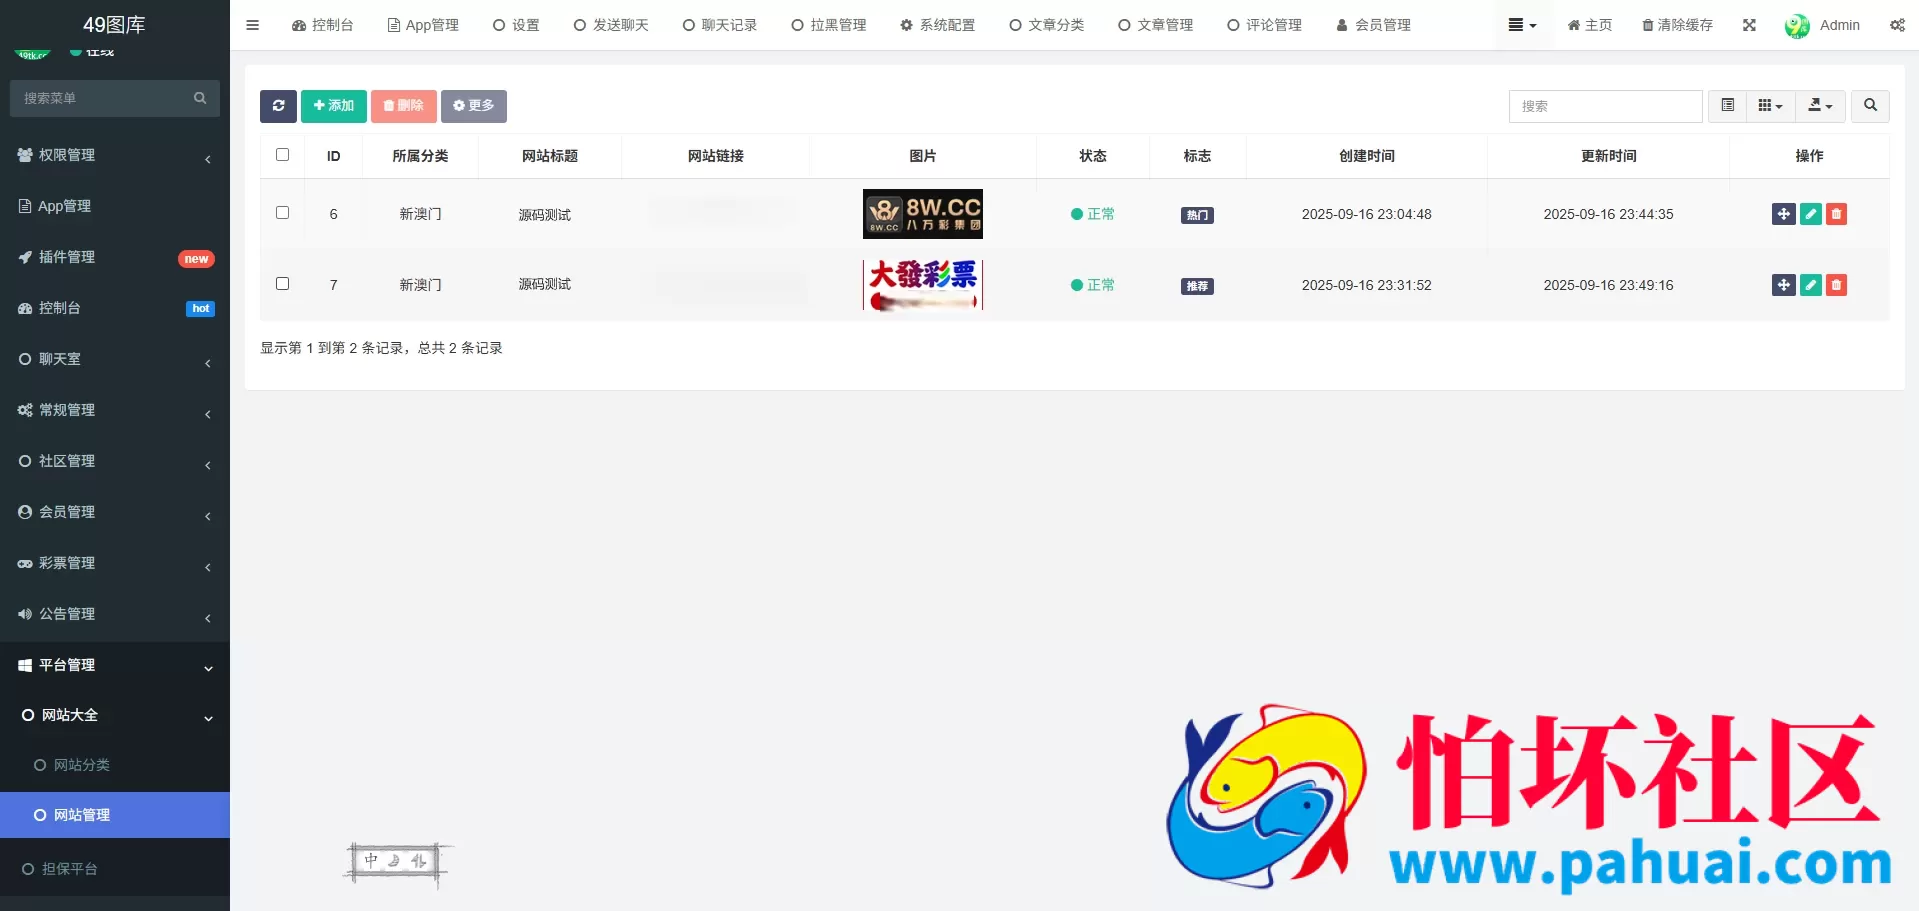Click the move icon for record 7
1919x911 pixels.
tap(1784, 284)
